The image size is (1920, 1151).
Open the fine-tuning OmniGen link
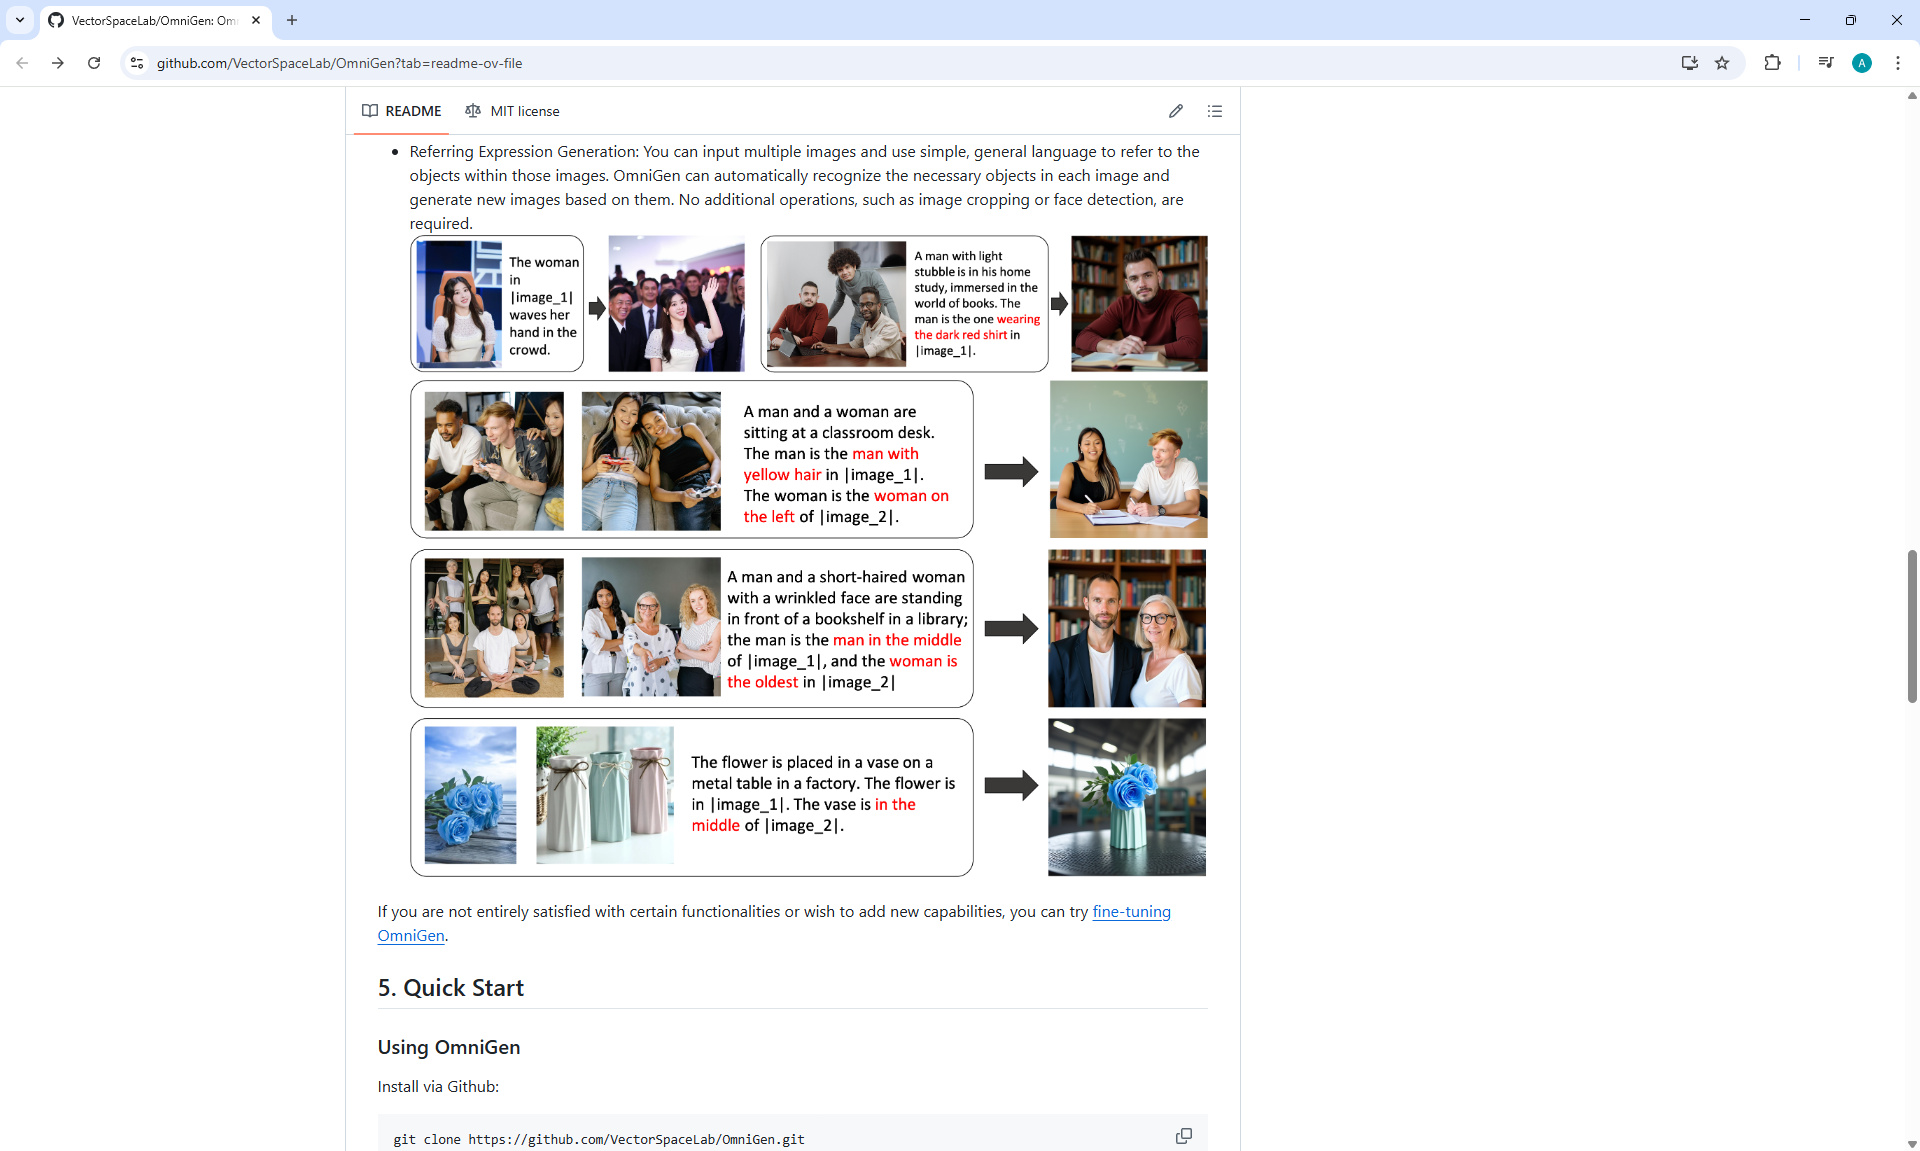[1130, 912]
